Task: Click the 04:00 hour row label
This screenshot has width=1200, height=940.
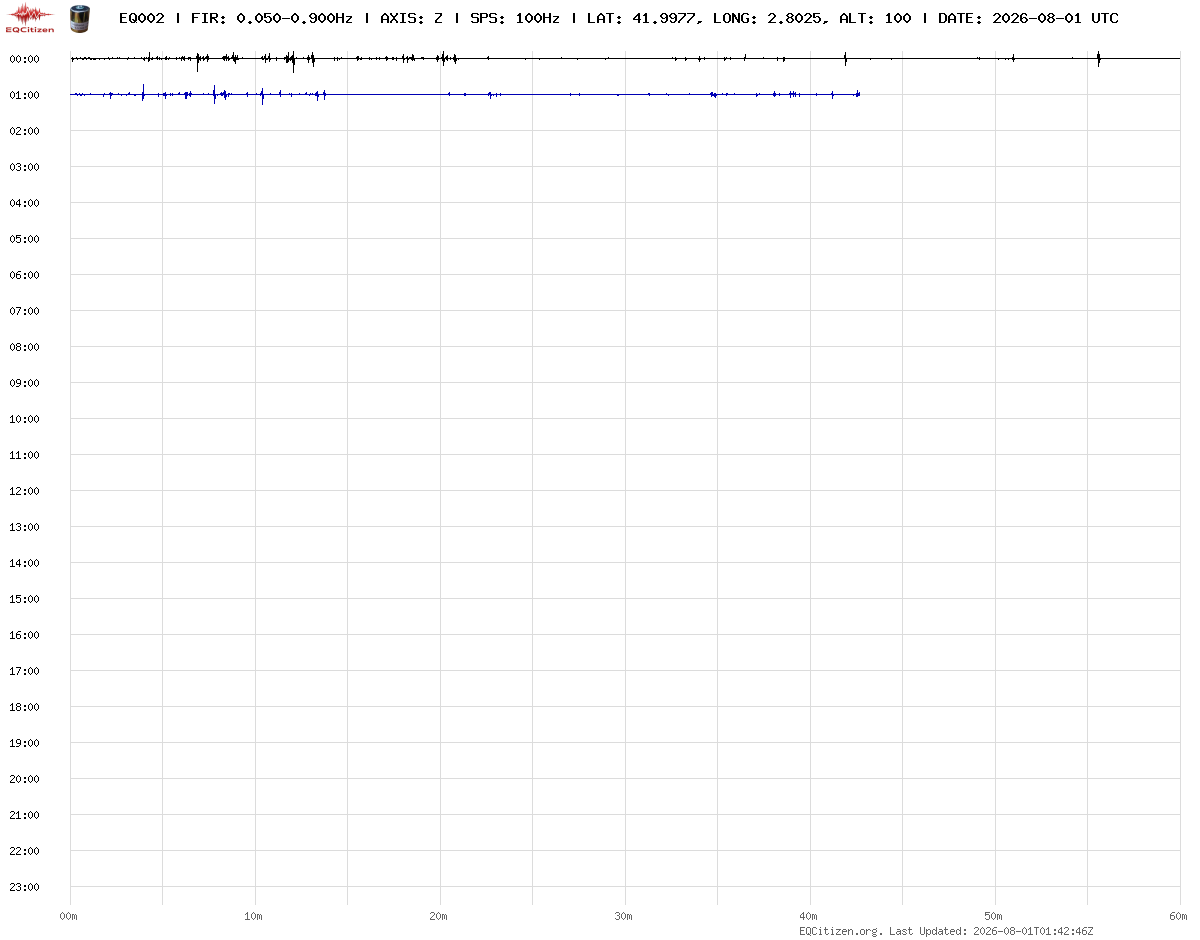Action: click(24, 203)
